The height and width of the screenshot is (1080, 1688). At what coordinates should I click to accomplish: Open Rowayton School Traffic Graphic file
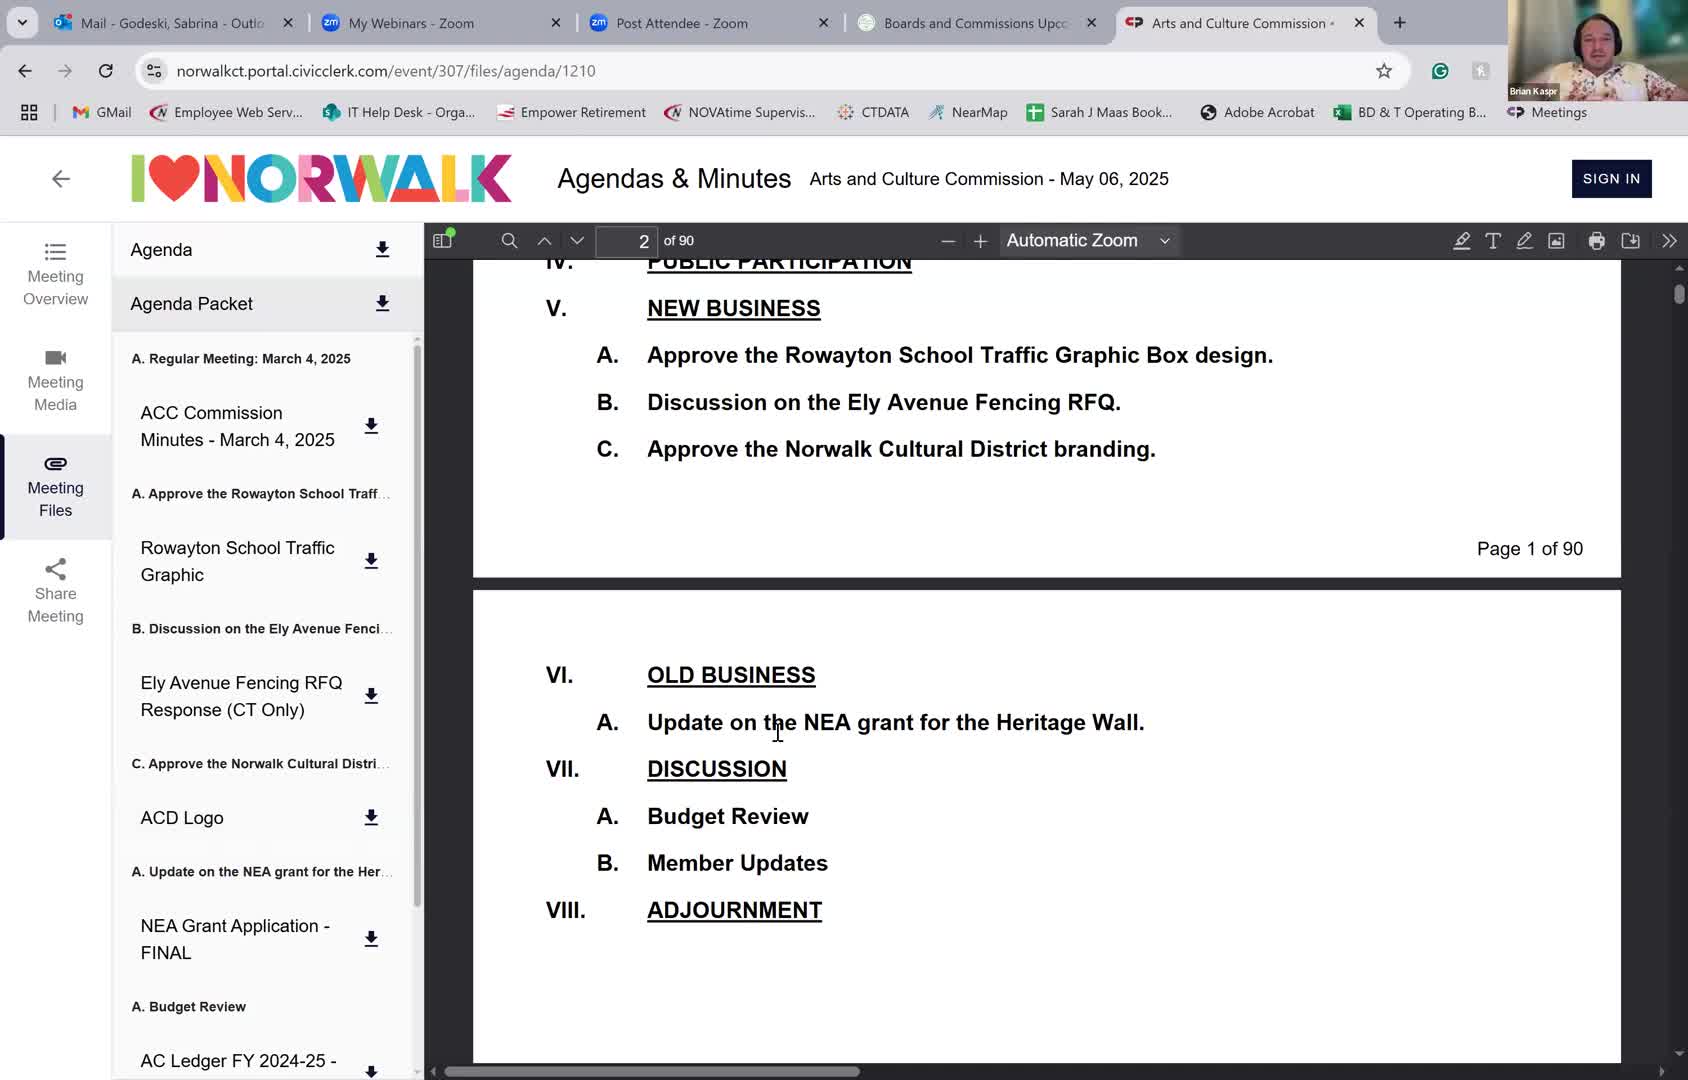[238, 561]
